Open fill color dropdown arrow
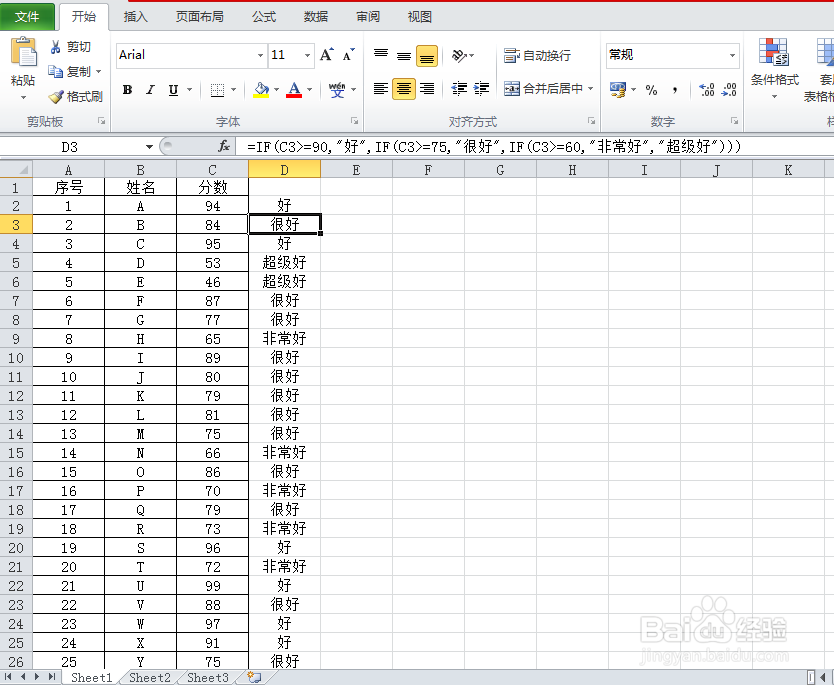834x685 pixels. 276,89
